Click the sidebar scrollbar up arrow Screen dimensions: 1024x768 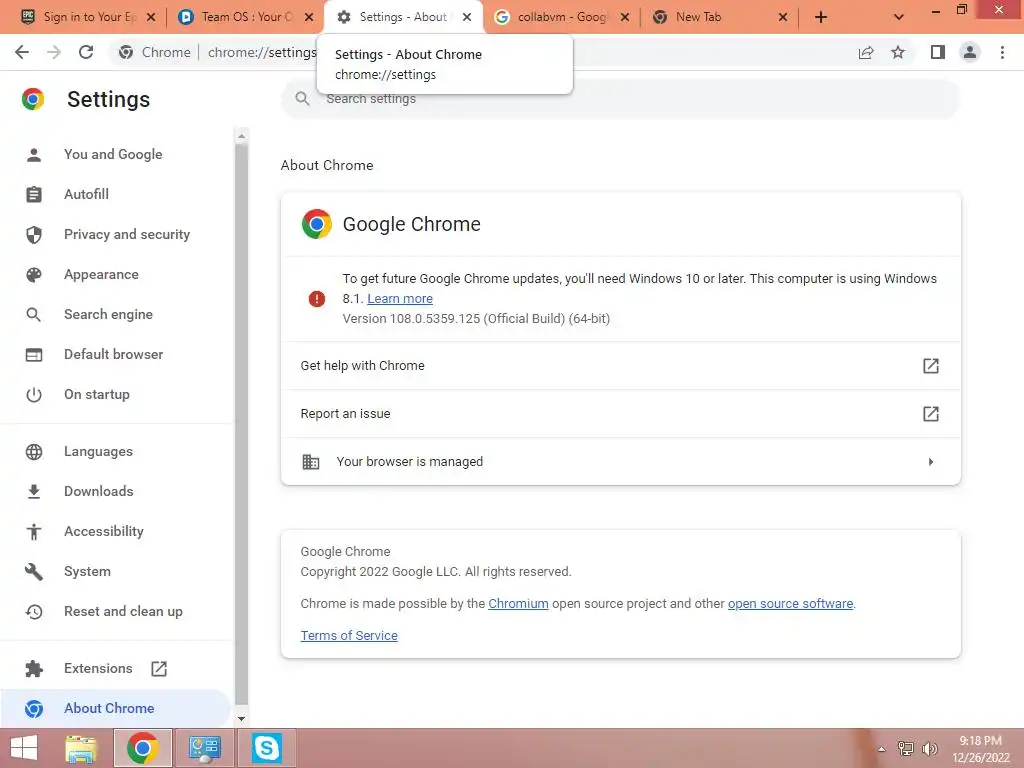242,136
